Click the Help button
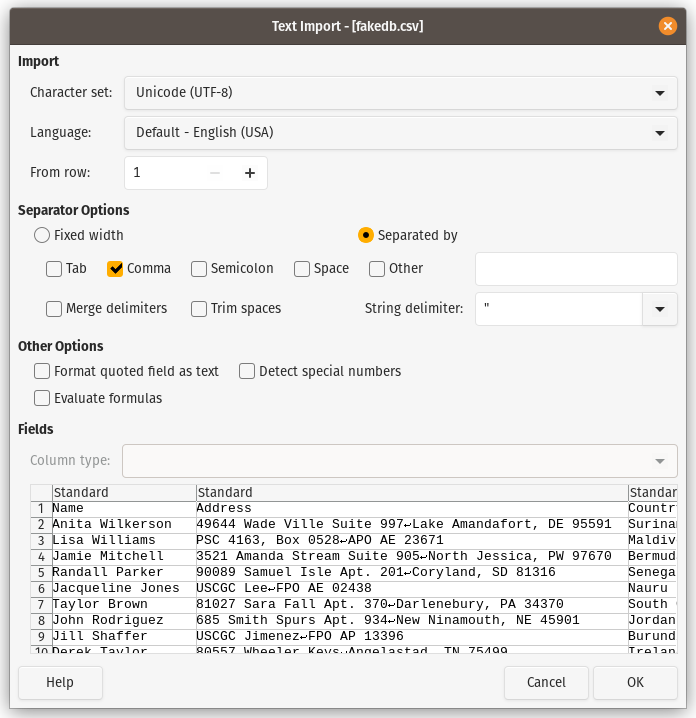 pos(60,683)
